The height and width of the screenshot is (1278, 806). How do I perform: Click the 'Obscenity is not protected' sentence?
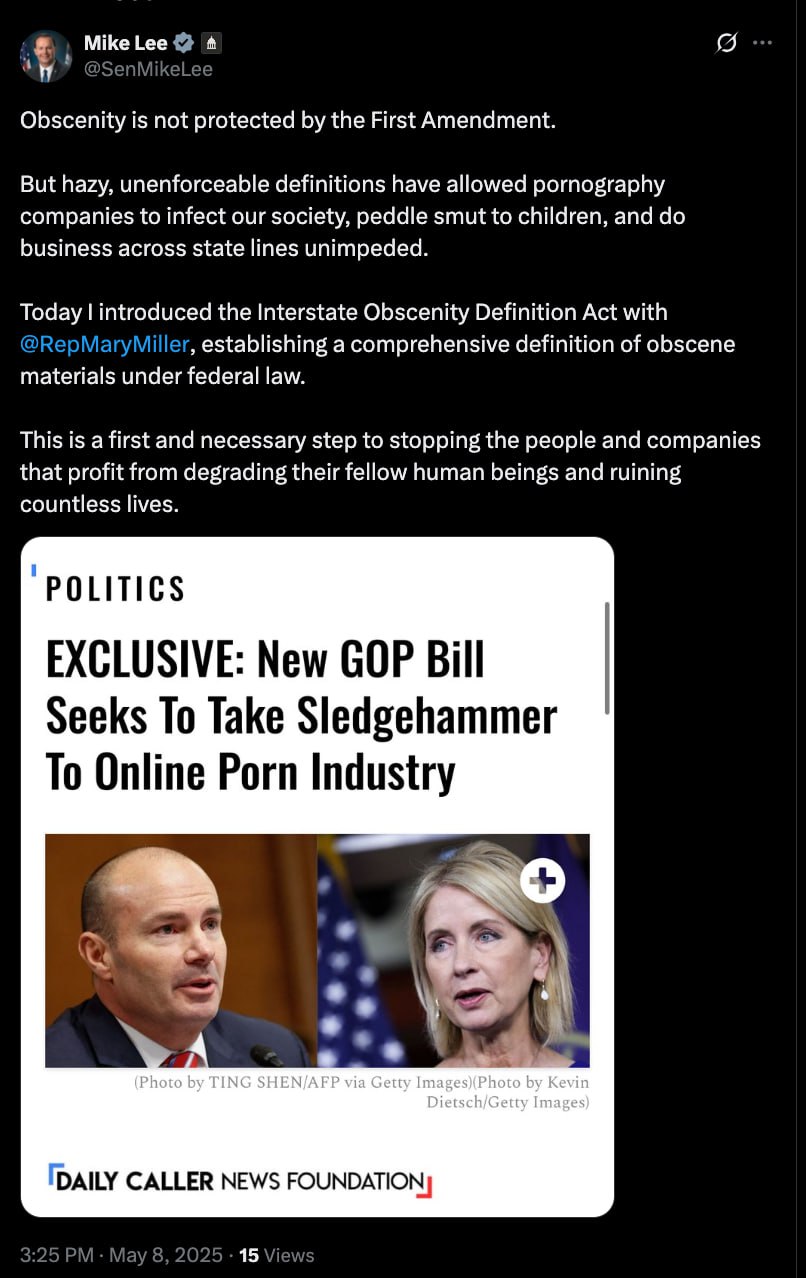[x=288, y=121]
